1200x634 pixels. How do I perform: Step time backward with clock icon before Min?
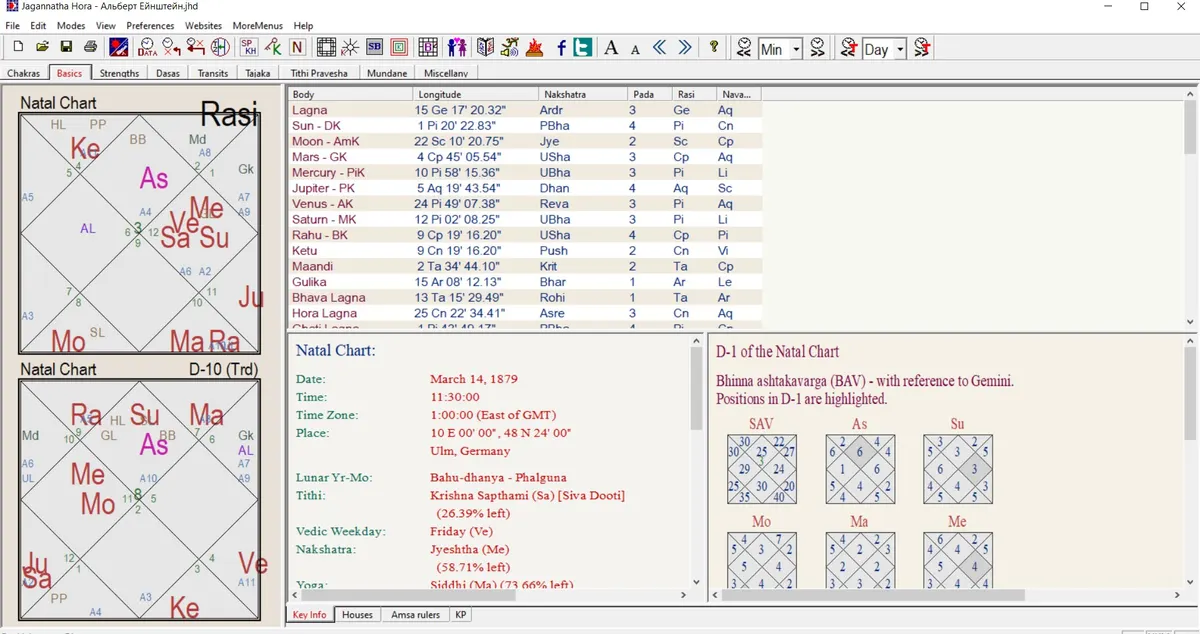tap(744, 47)
